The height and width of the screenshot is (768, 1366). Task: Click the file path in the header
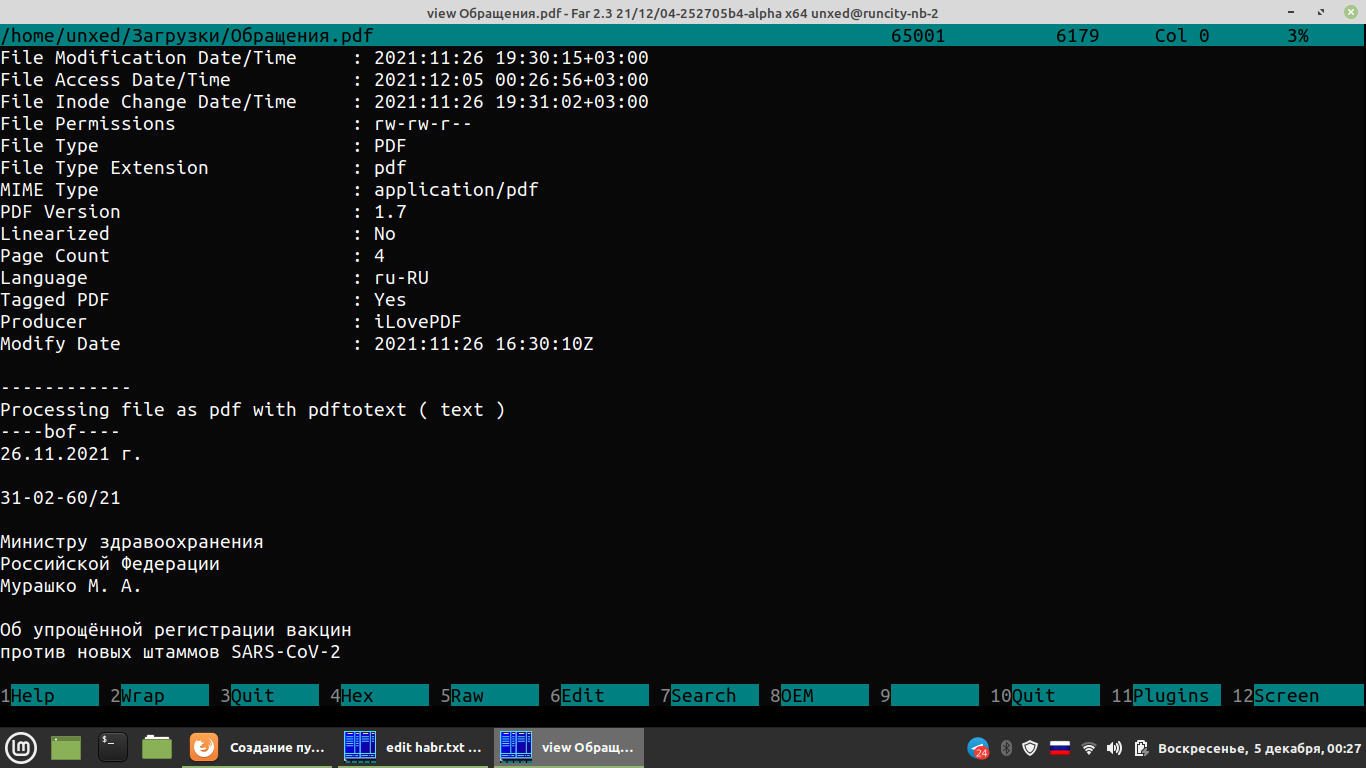[x=187, y=36]
